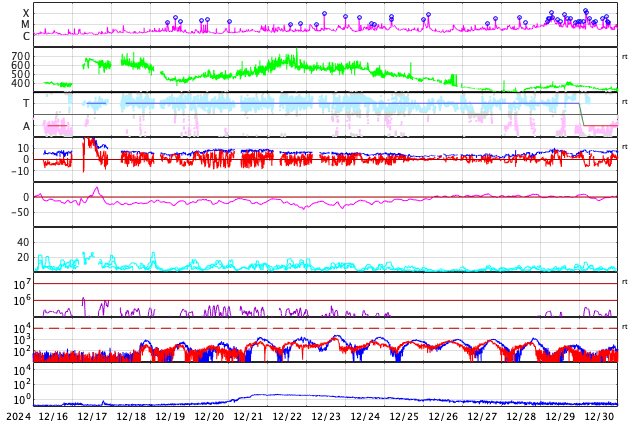Select the 600 tick on the green plot
This screenshot has width=634, height=424.
point(21,65)
